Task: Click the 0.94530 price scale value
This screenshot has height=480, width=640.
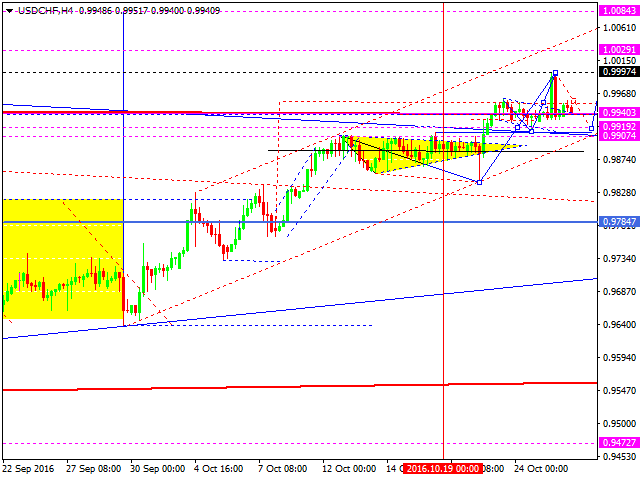Action: tap(620, 457)
